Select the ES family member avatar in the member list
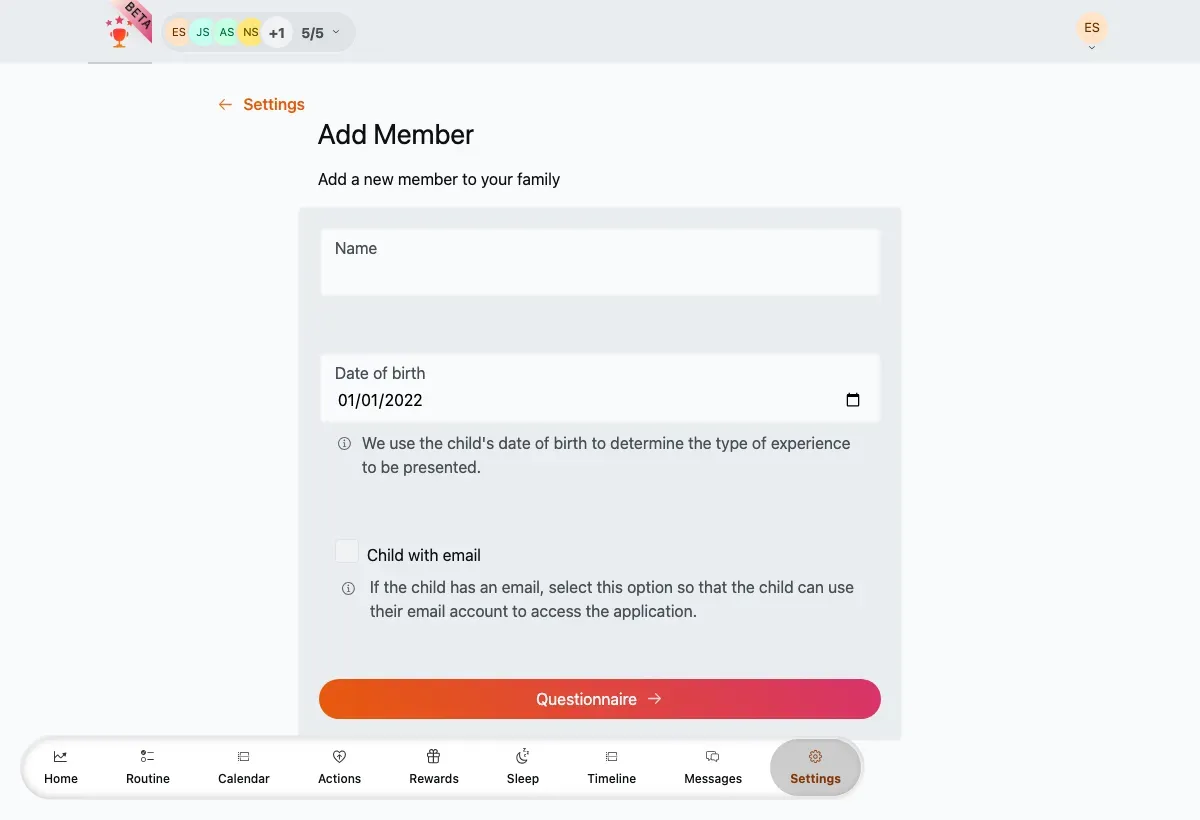Screen dimensions: 1200x820 point(179,33)
